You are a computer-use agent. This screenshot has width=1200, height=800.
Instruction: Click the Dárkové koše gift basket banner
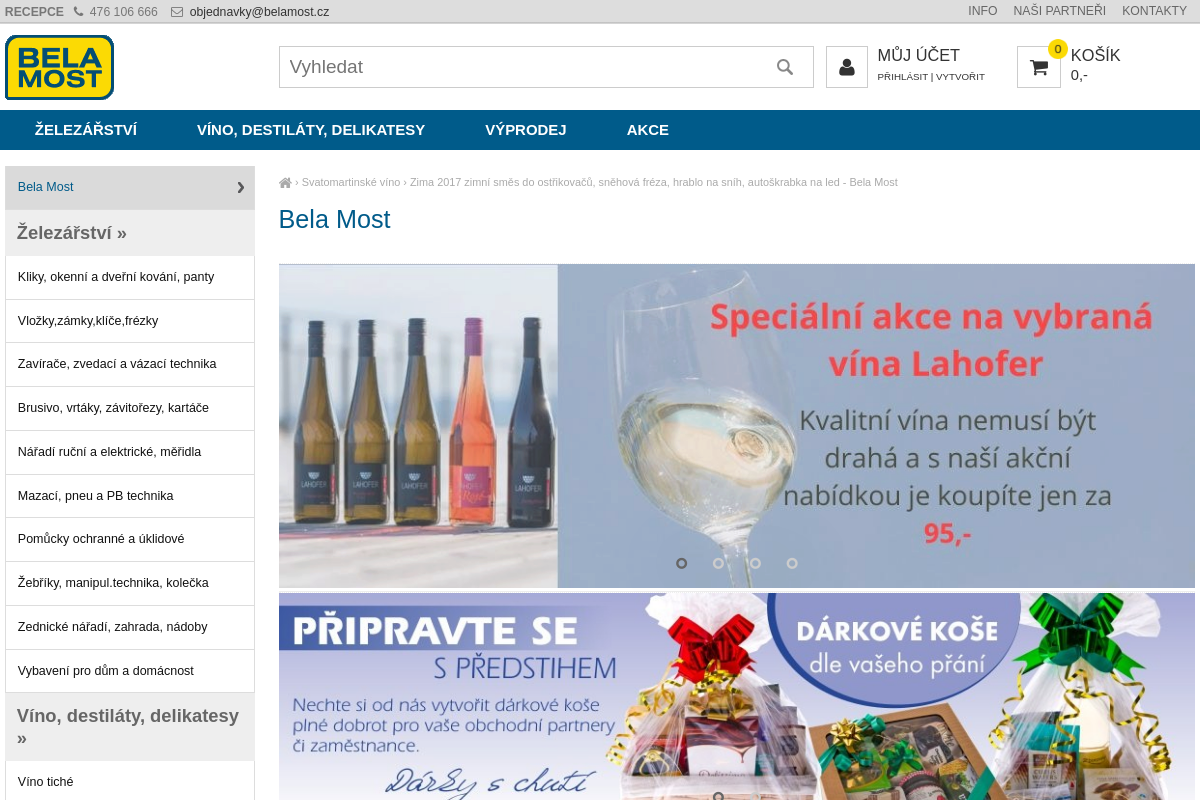pos(737,696)
